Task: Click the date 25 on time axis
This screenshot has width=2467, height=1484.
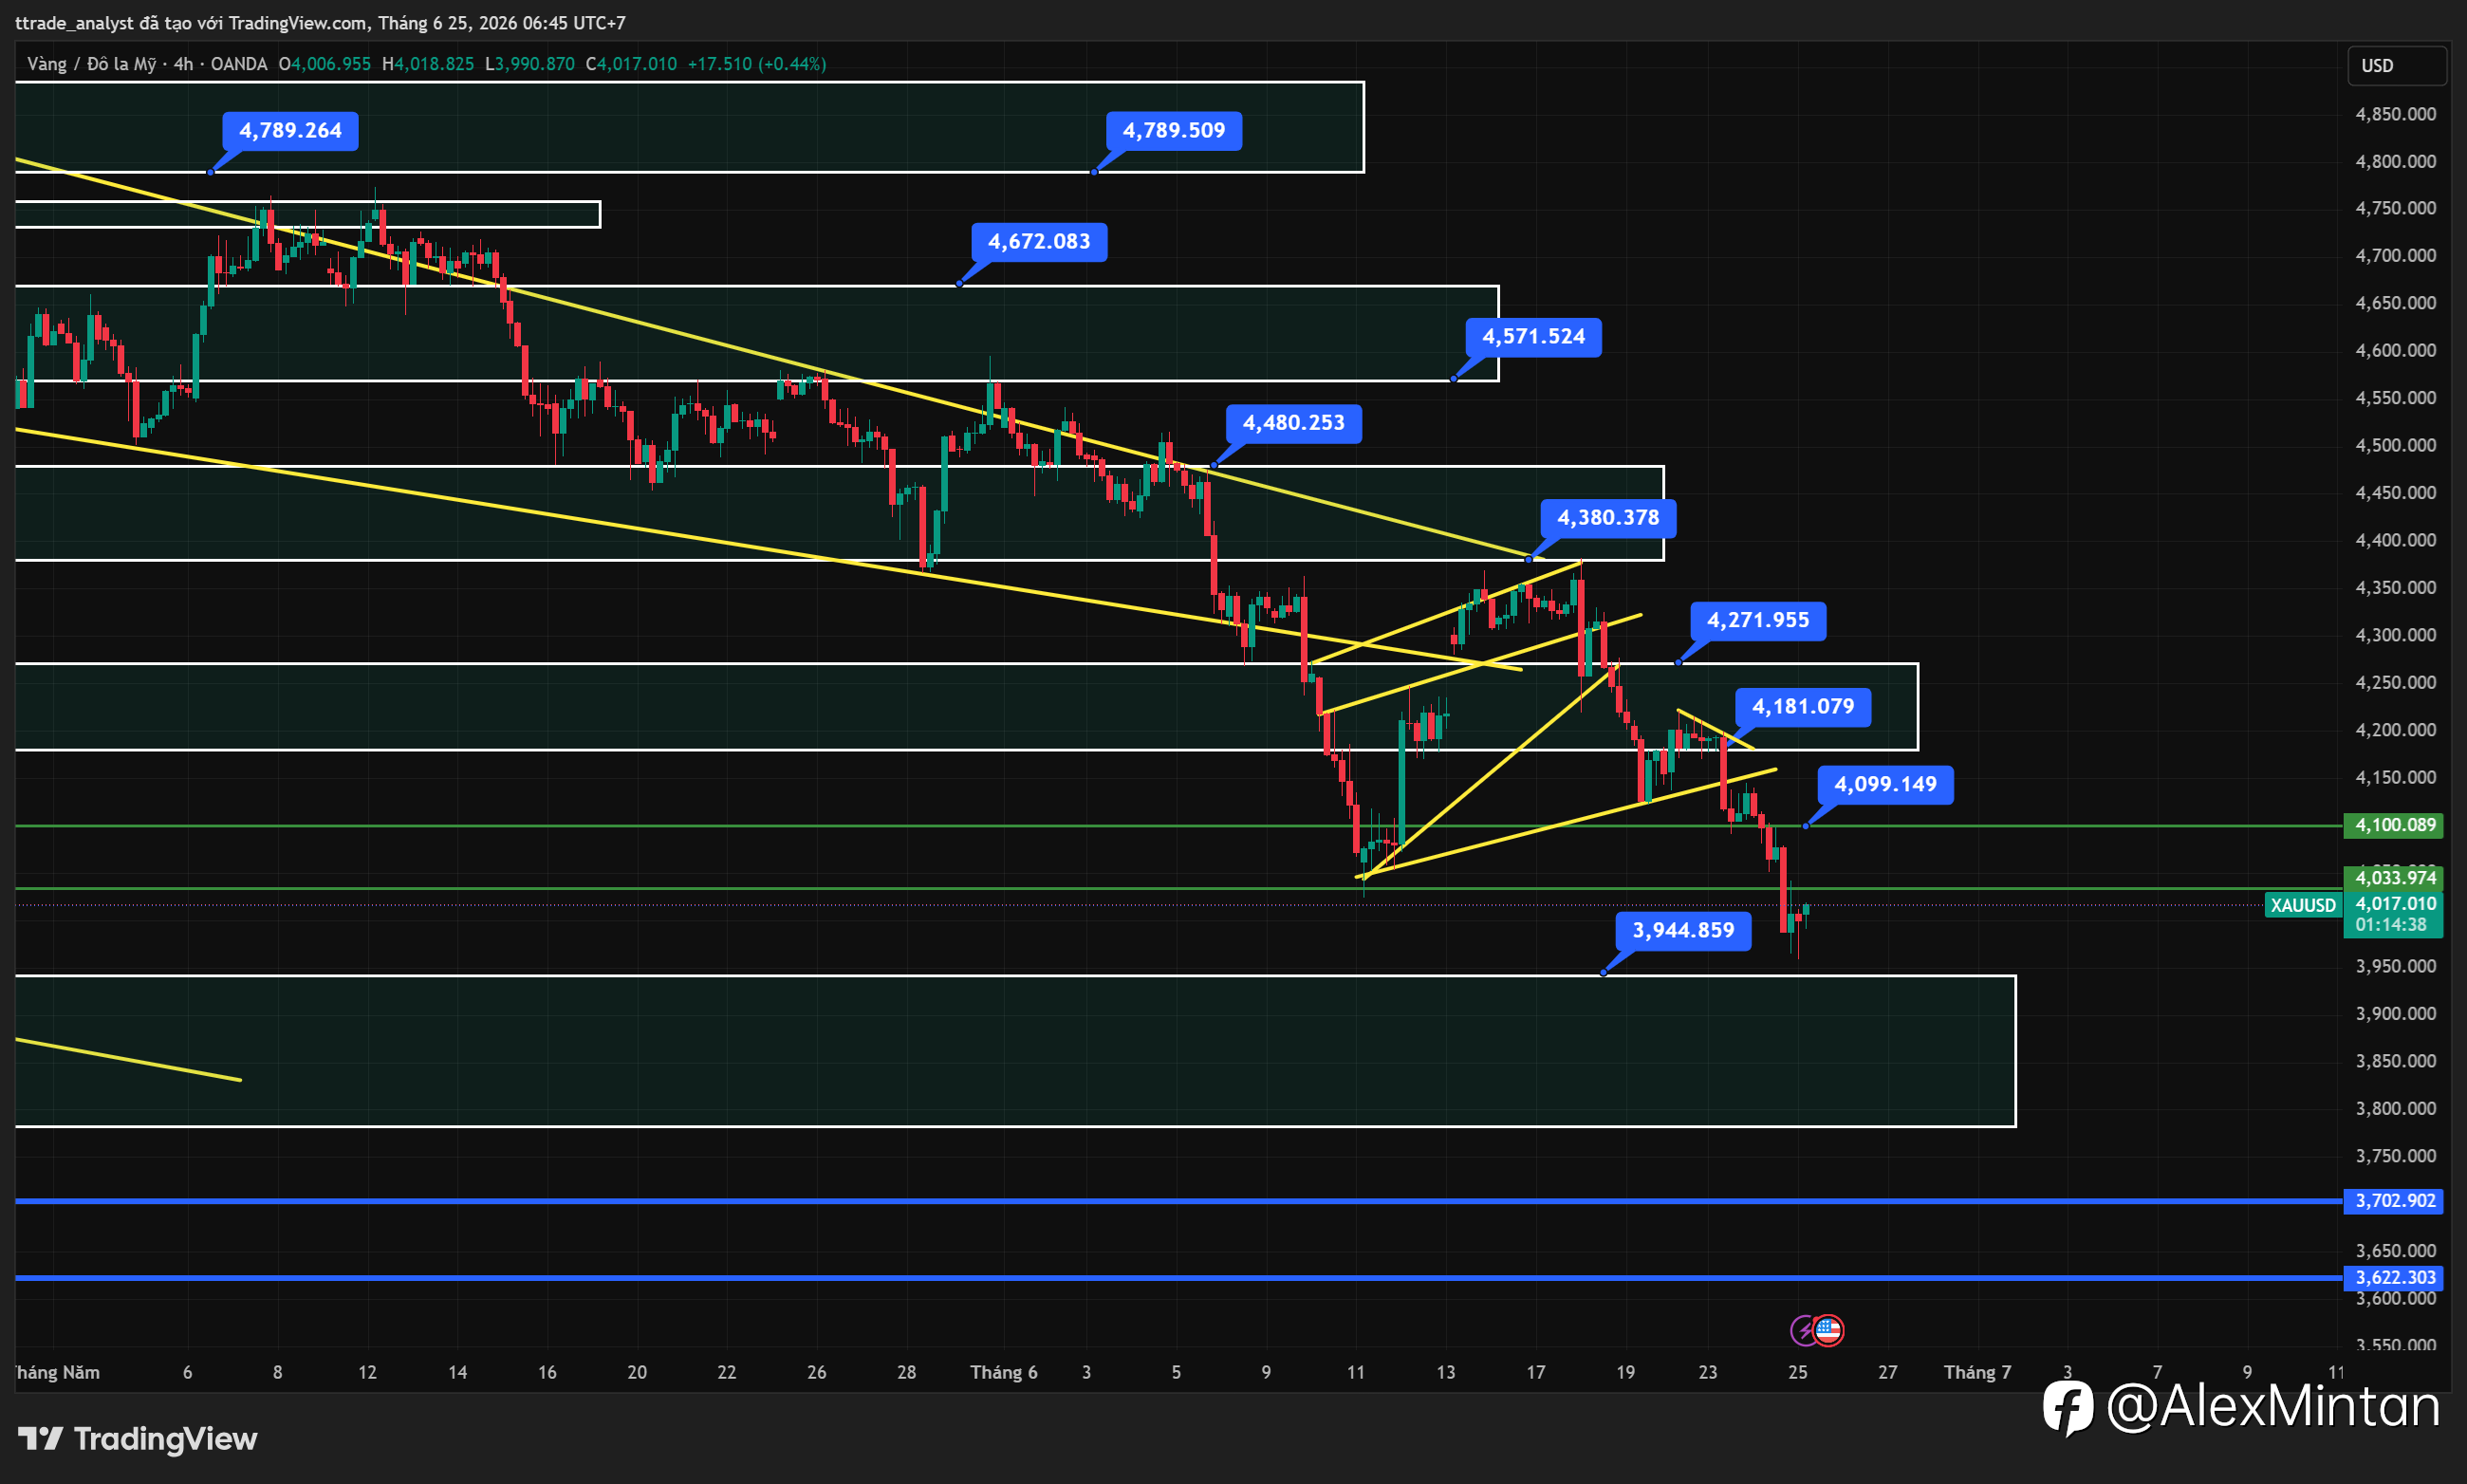Action: coord(1798,1372)
